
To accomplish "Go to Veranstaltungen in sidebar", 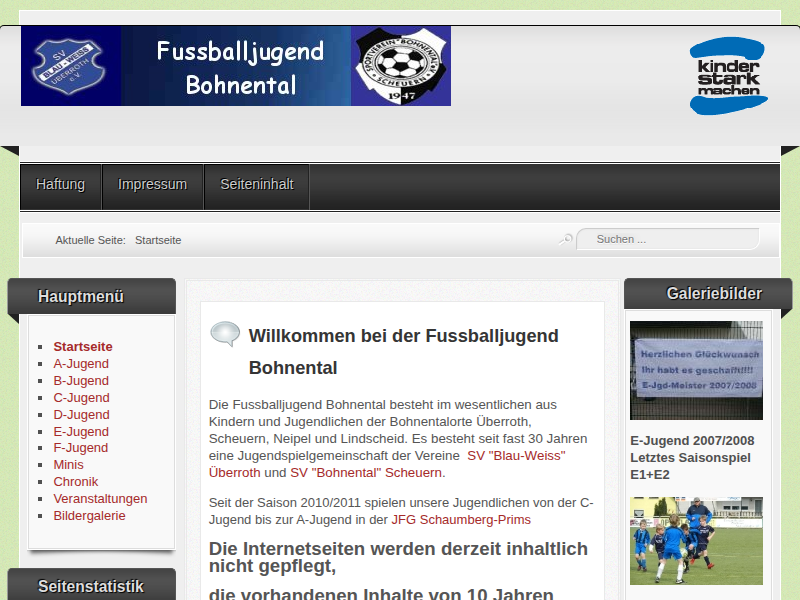I will 100,499.
